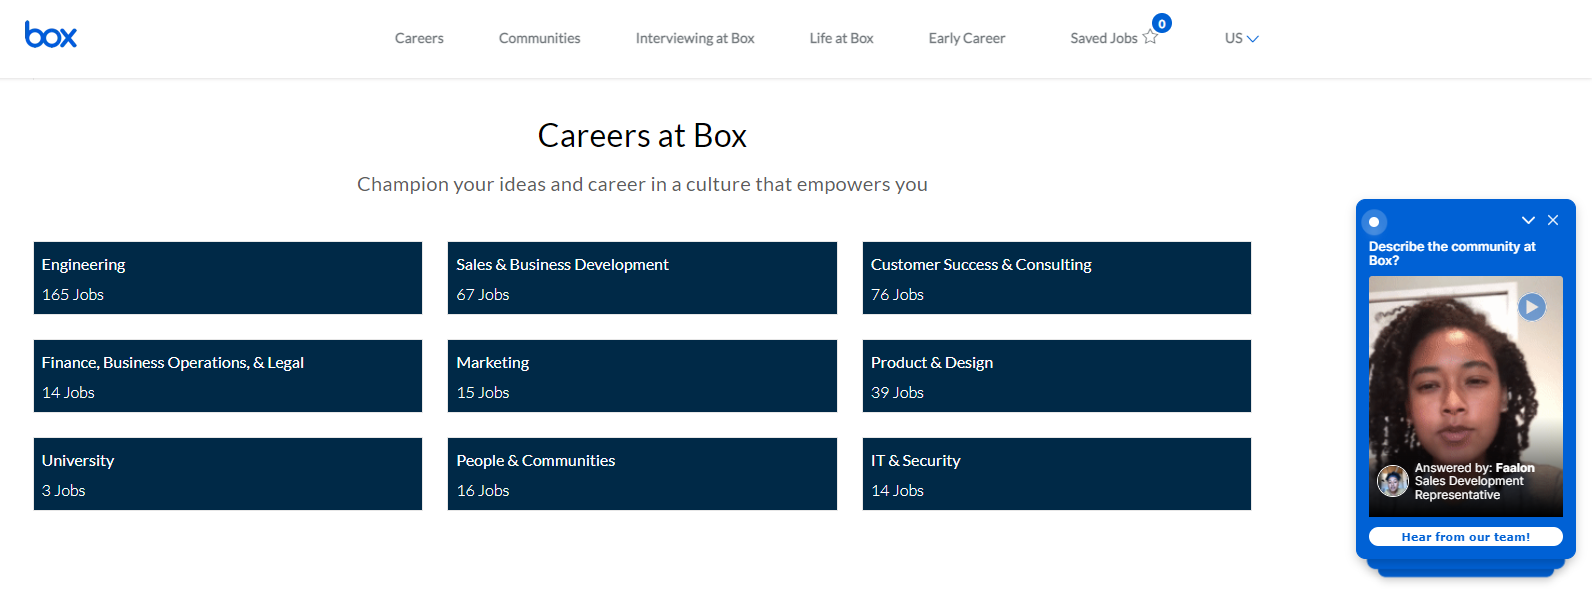Screen dimensions: 1592x613
Task: Open People & Communities jobs
Action: click(x=642, y=474)
